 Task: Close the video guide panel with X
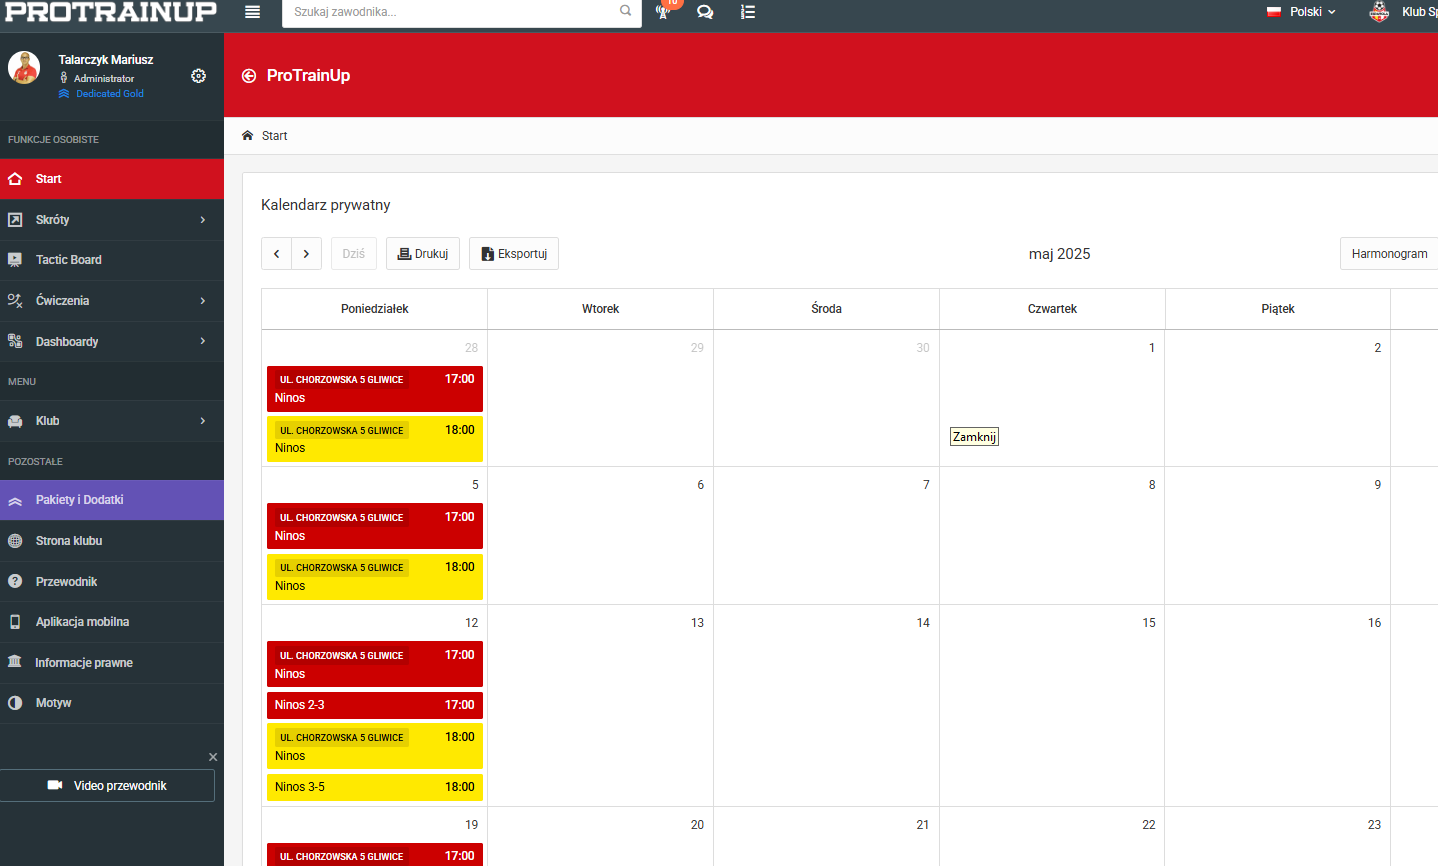(213, 757)
